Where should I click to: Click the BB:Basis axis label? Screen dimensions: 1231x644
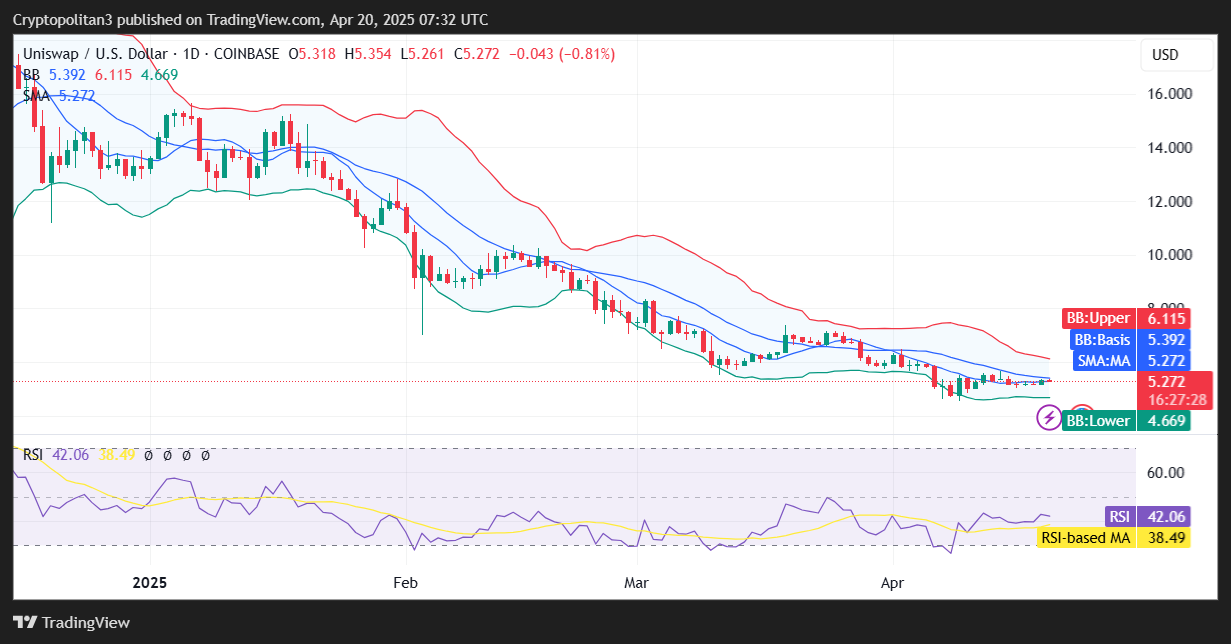pyautogui.click(x=1103, y=339)
